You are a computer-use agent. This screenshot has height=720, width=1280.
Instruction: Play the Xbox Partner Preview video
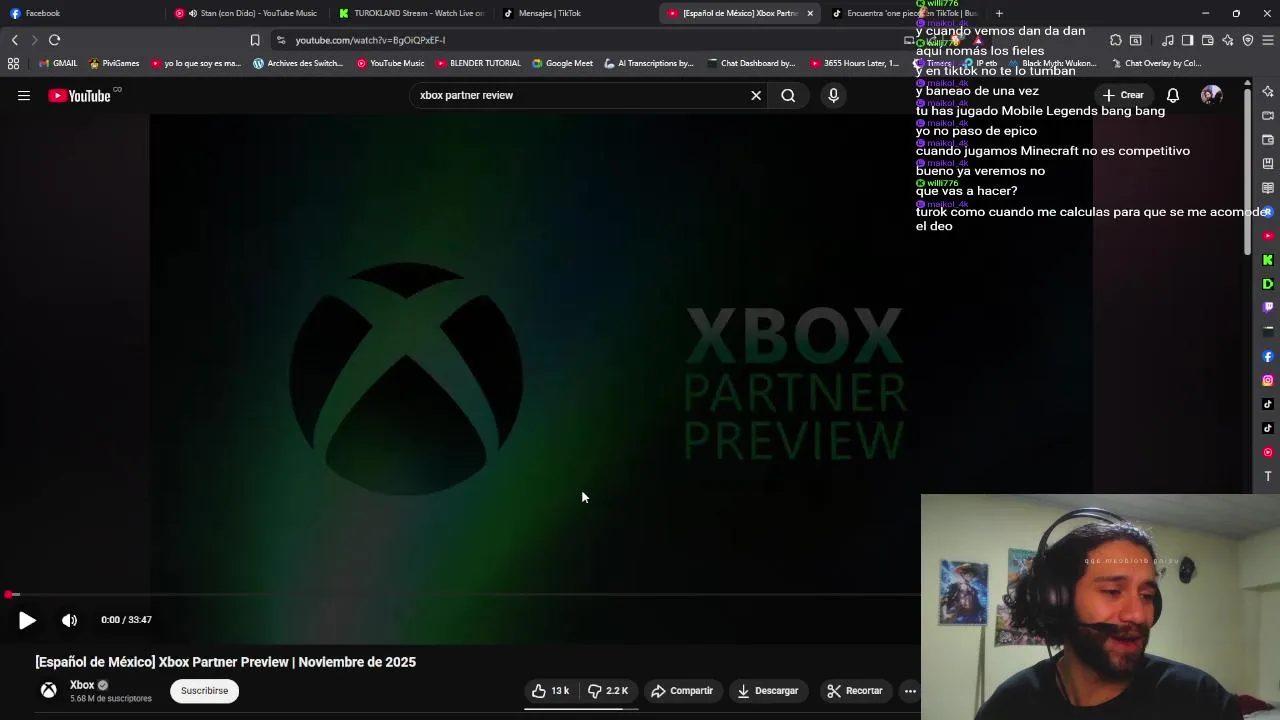pos(27,620)
